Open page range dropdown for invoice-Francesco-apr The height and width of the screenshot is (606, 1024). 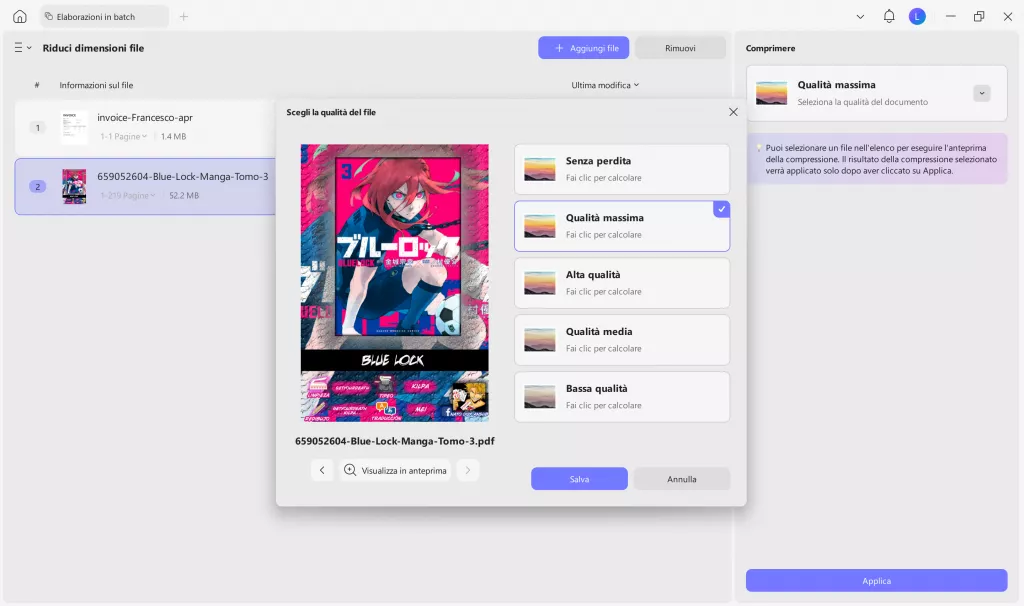coord(123,136)
